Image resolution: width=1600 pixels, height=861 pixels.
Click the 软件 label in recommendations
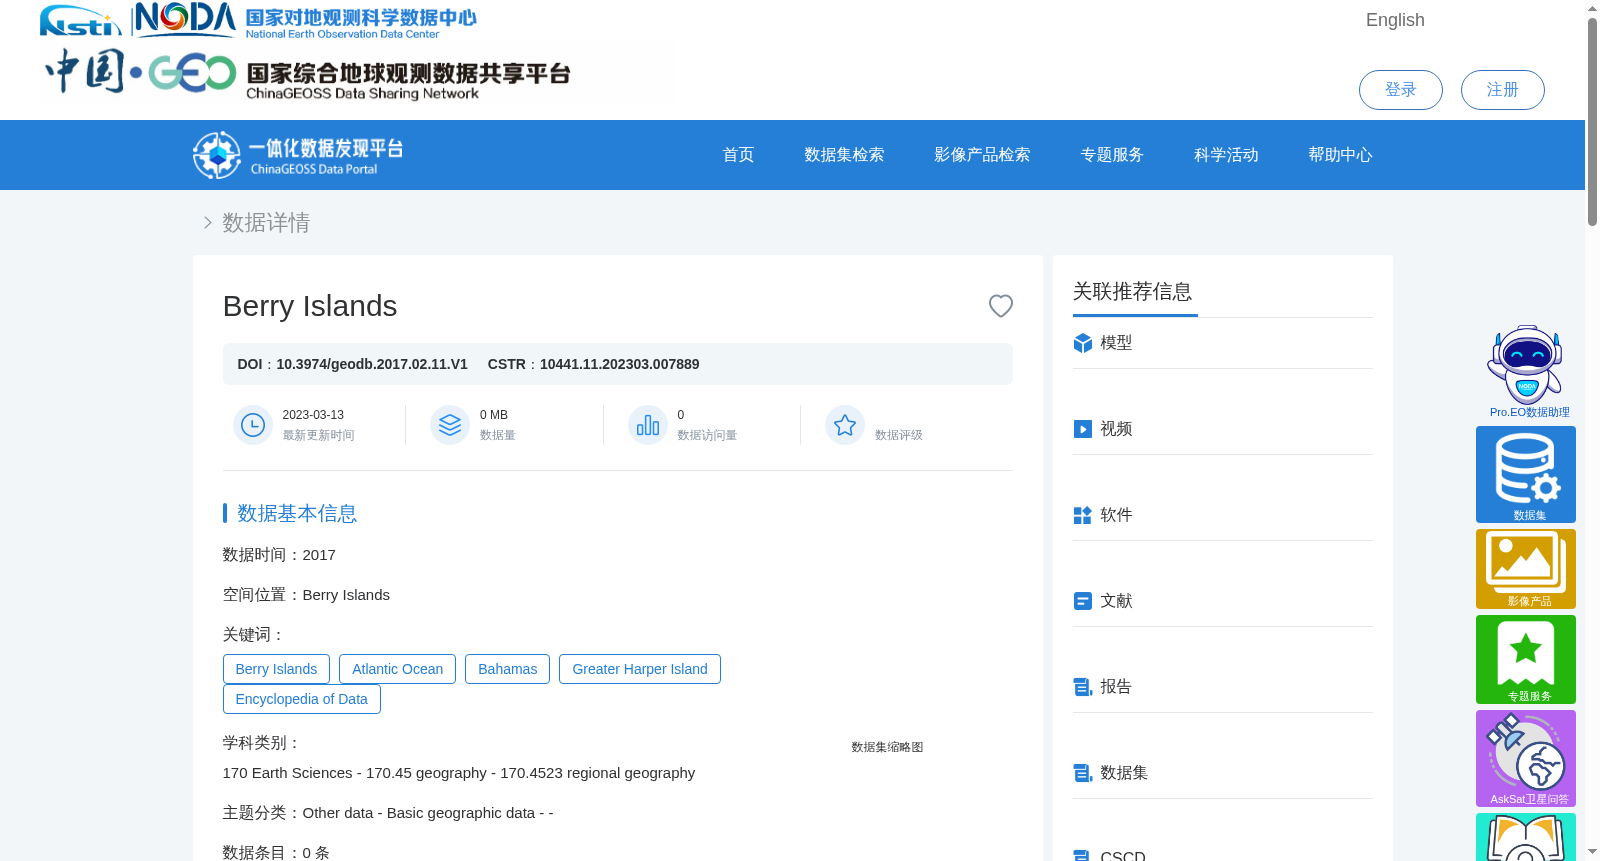(x=1116, y=515)
